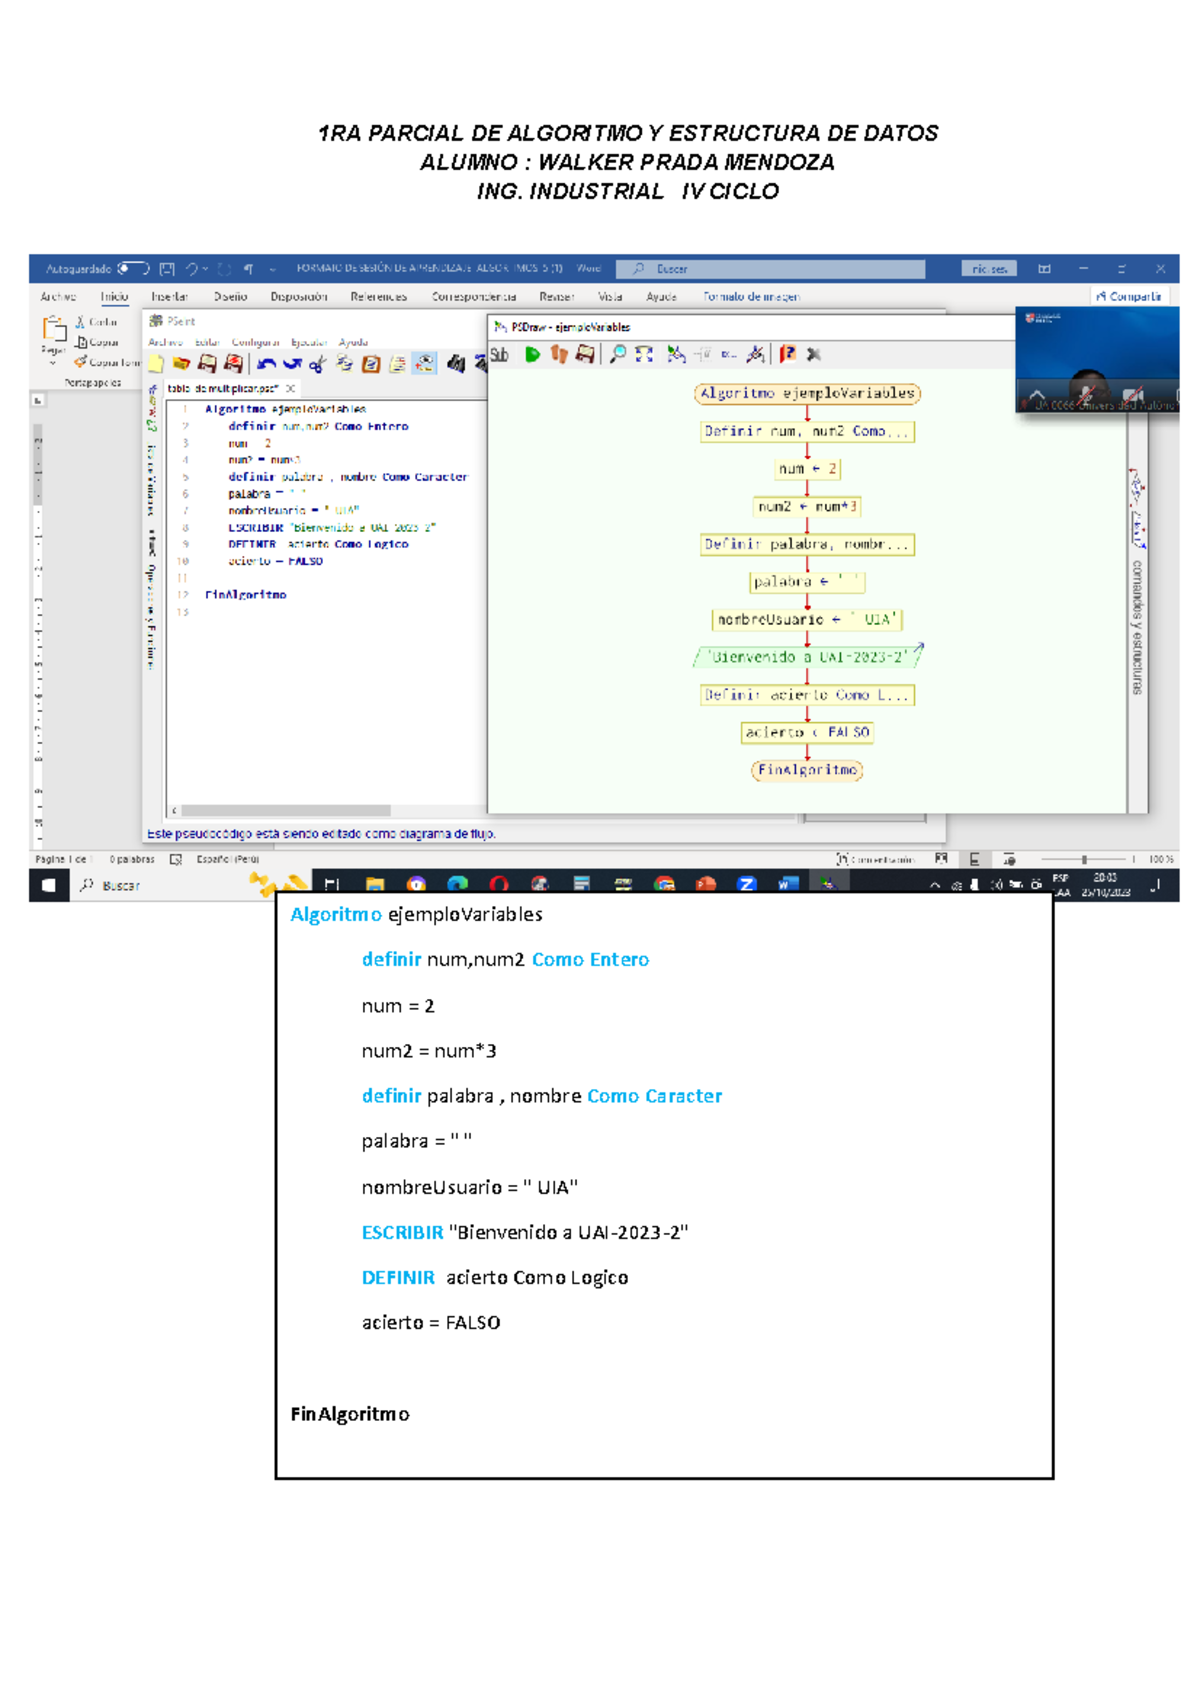Image resolution: width=1200 pixels, height=1698 pixels.
Task: Click the Compartir button in Word
Action: click(x=1128, y=297)
